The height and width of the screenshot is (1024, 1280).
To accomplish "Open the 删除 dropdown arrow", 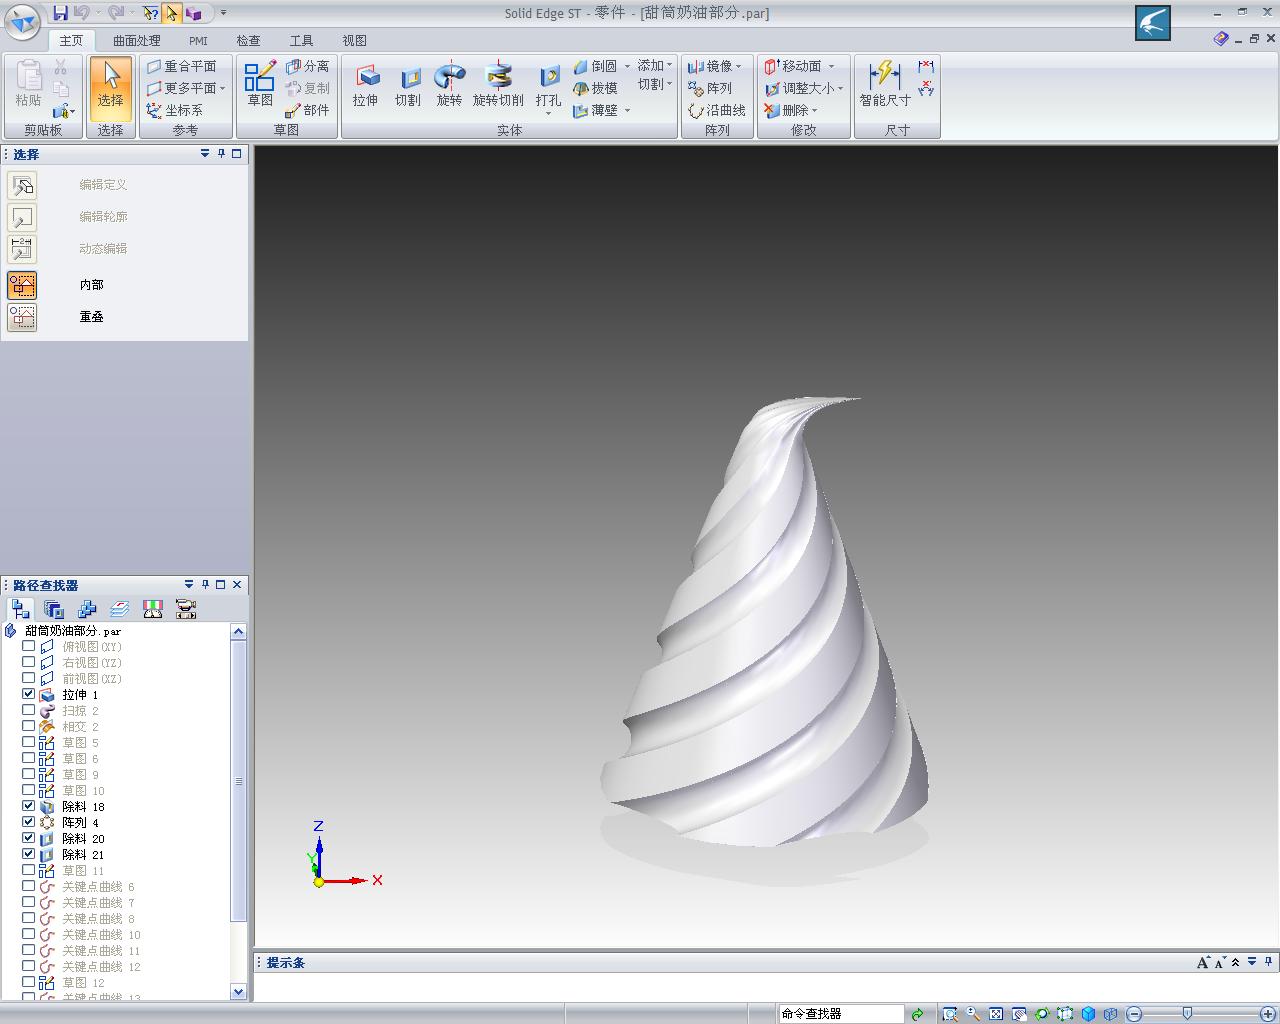I will point(814,110).
